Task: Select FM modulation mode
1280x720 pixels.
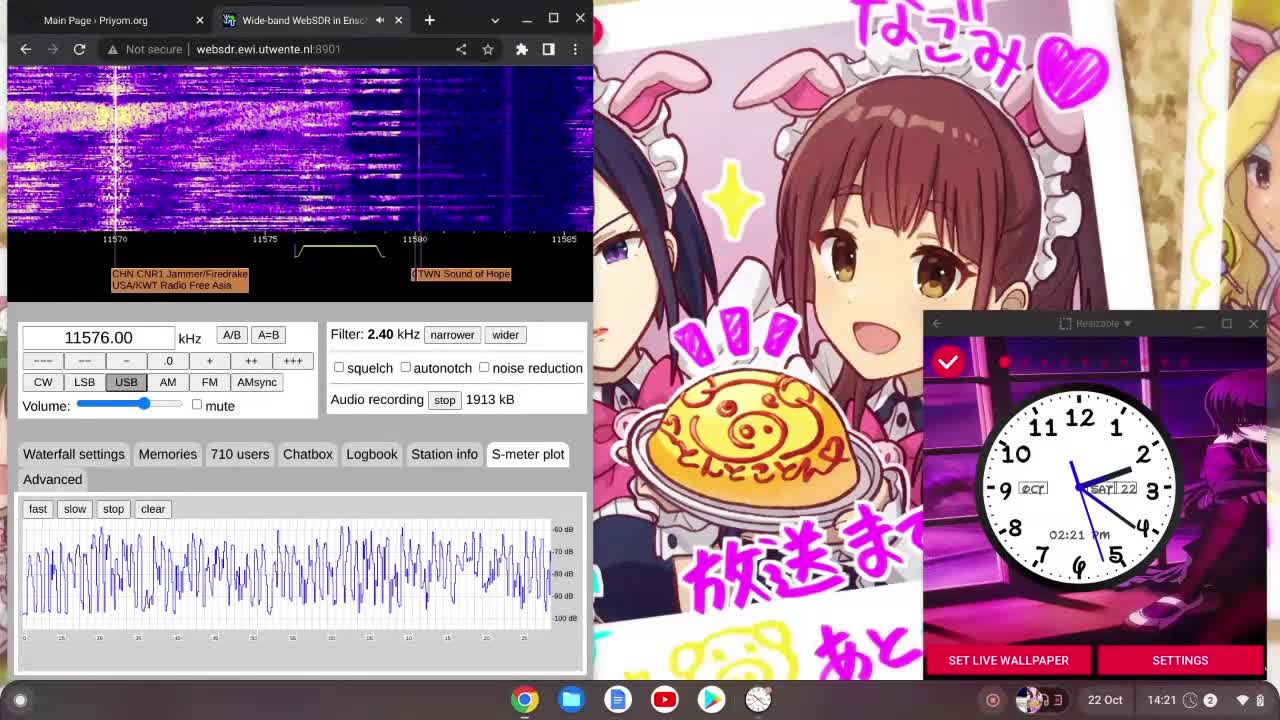Action: [209, 382]
